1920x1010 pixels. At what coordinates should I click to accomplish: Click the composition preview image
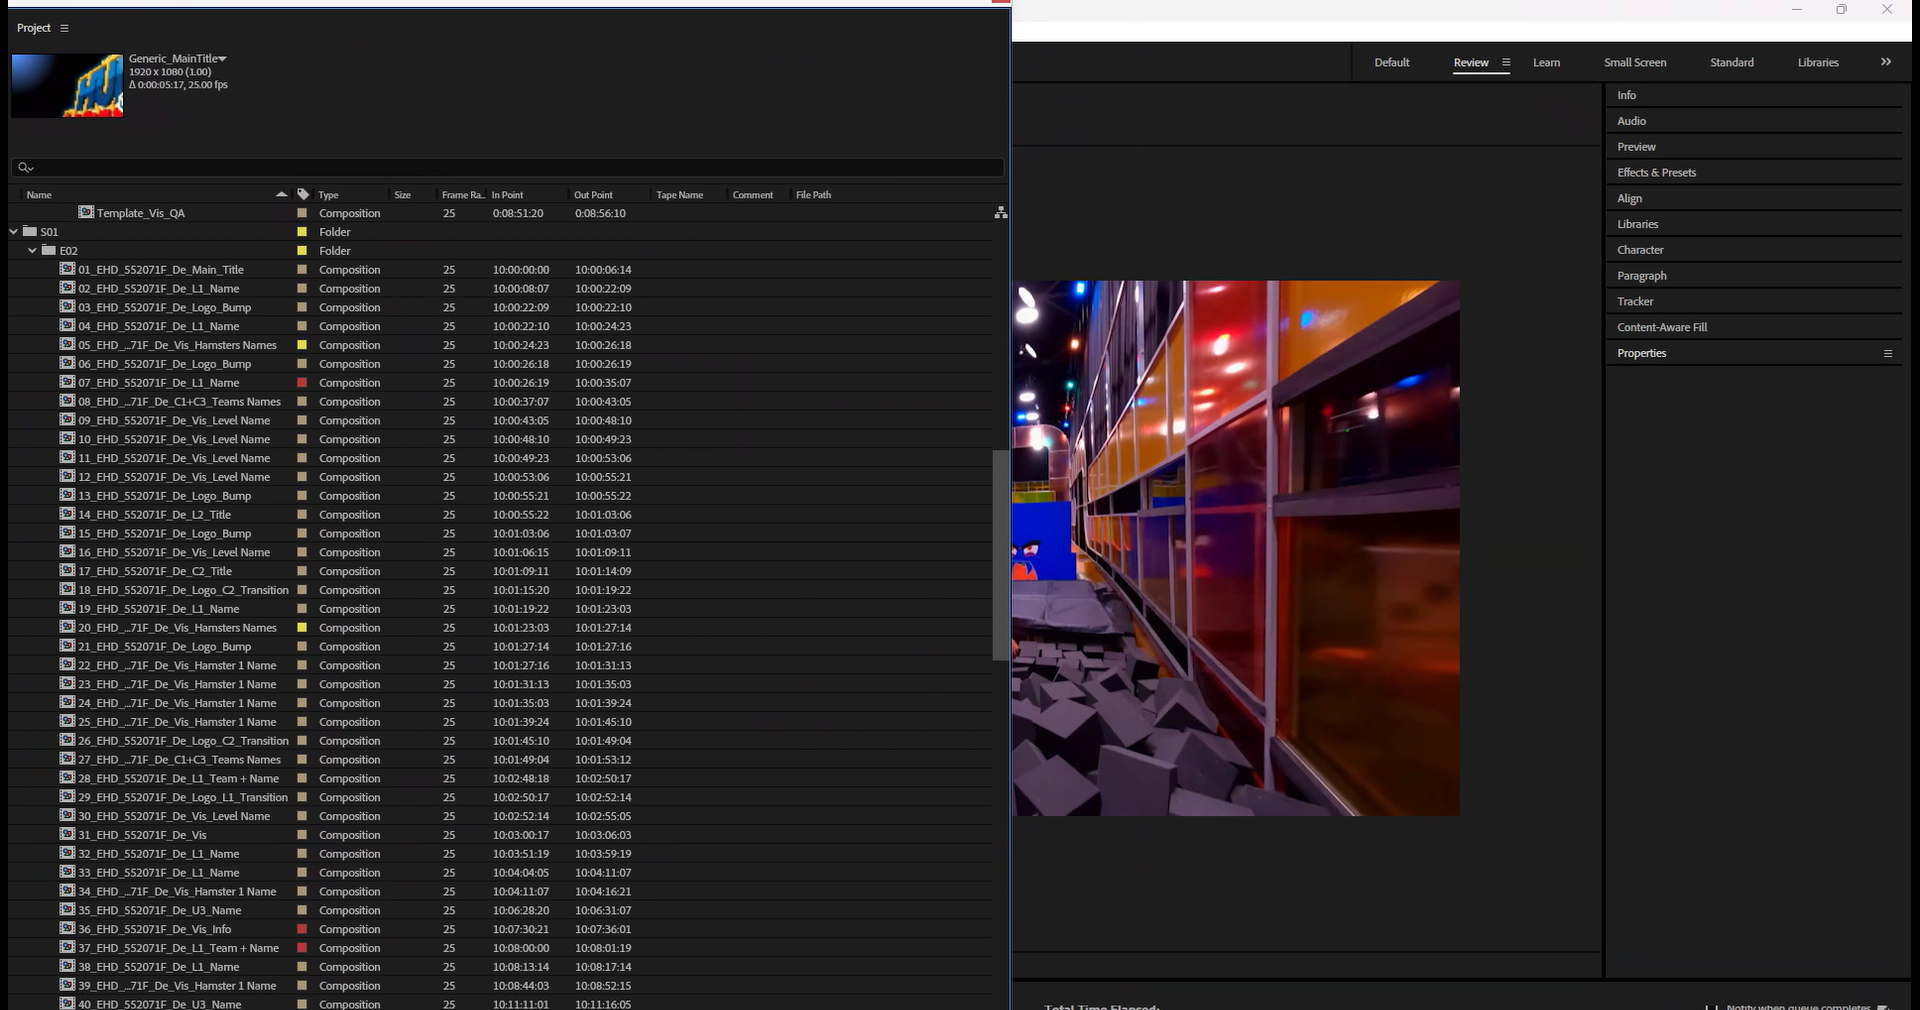[1236, 548]
